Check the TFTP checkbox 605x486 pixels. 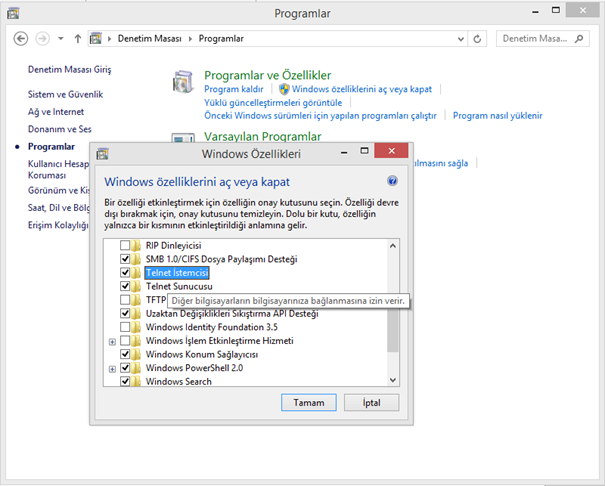tap(125, 300)
